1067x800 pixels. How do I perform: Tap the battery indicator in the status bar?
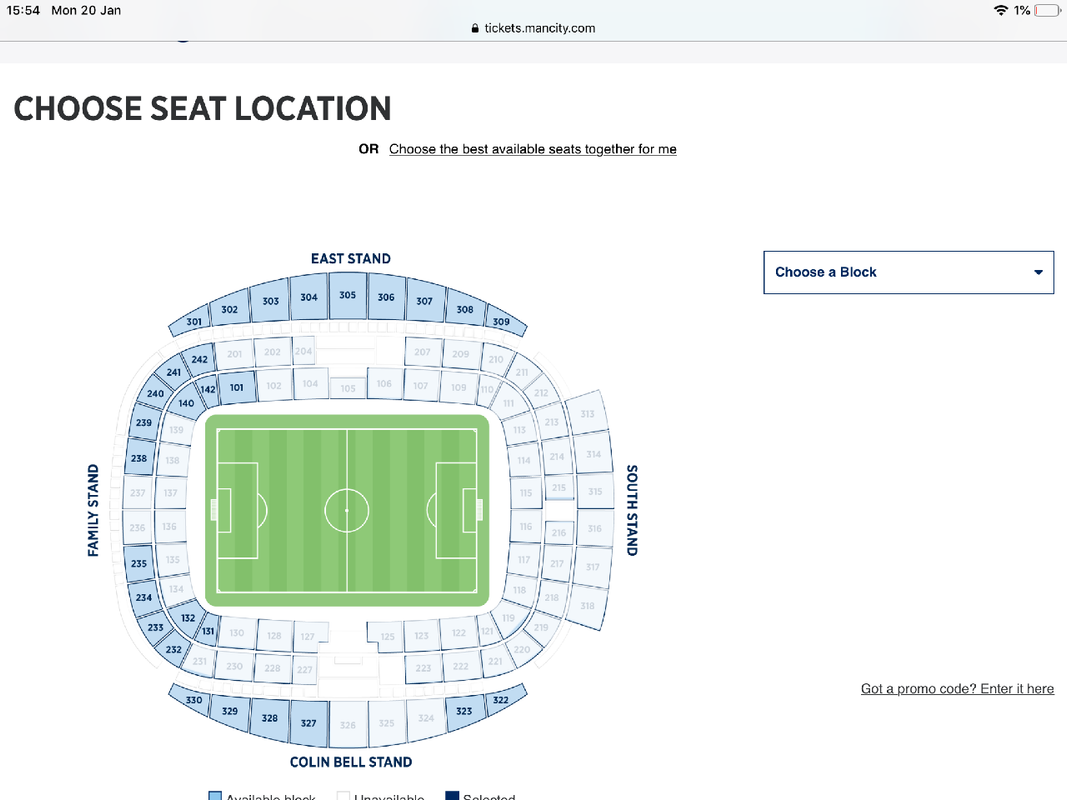point(1047,11)
